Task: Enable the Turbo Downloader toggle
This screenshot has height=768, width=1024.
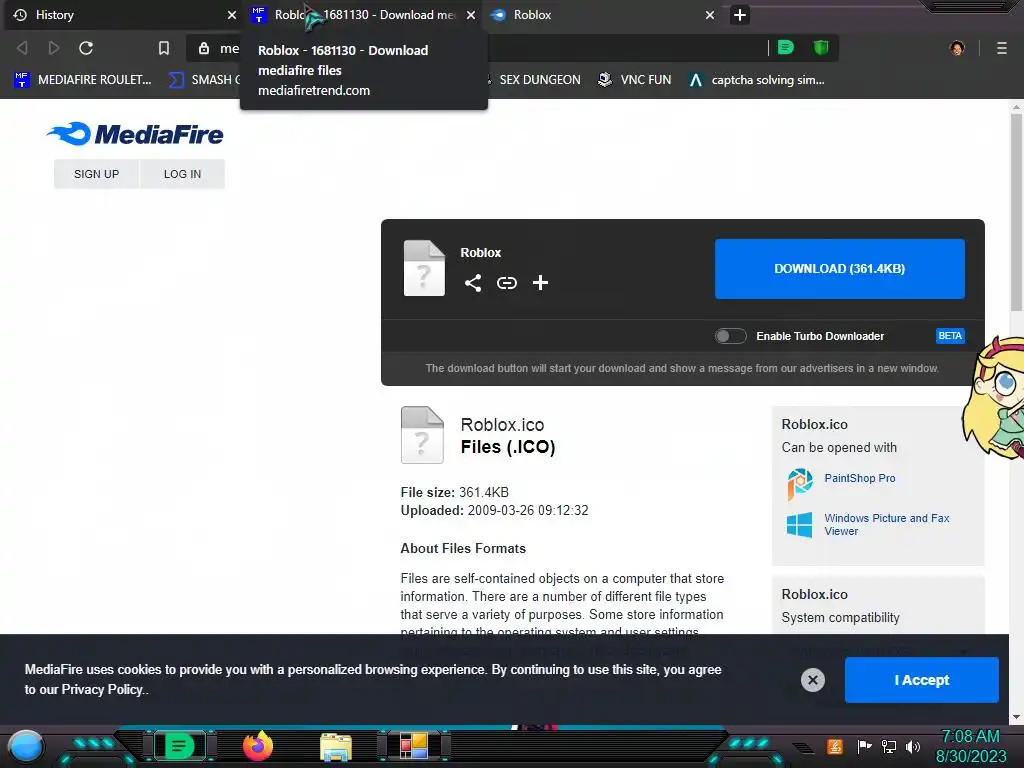Action: click(730, 336)
